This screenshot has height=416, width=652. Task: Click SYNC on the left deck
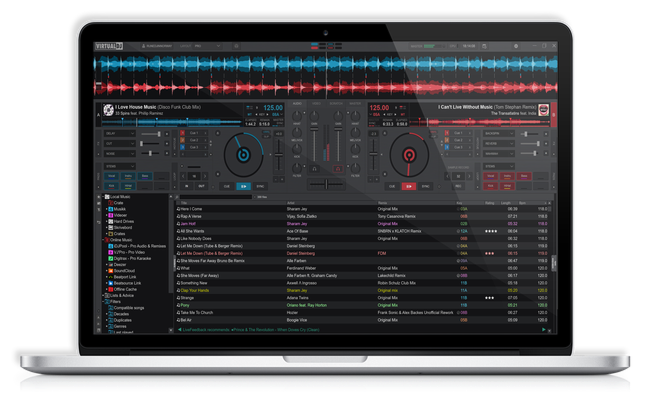[260, 186]
